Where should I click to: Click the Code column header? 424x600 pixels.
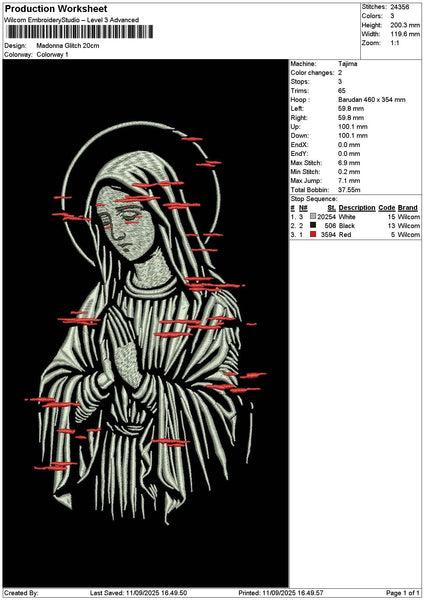coord(386,208)
